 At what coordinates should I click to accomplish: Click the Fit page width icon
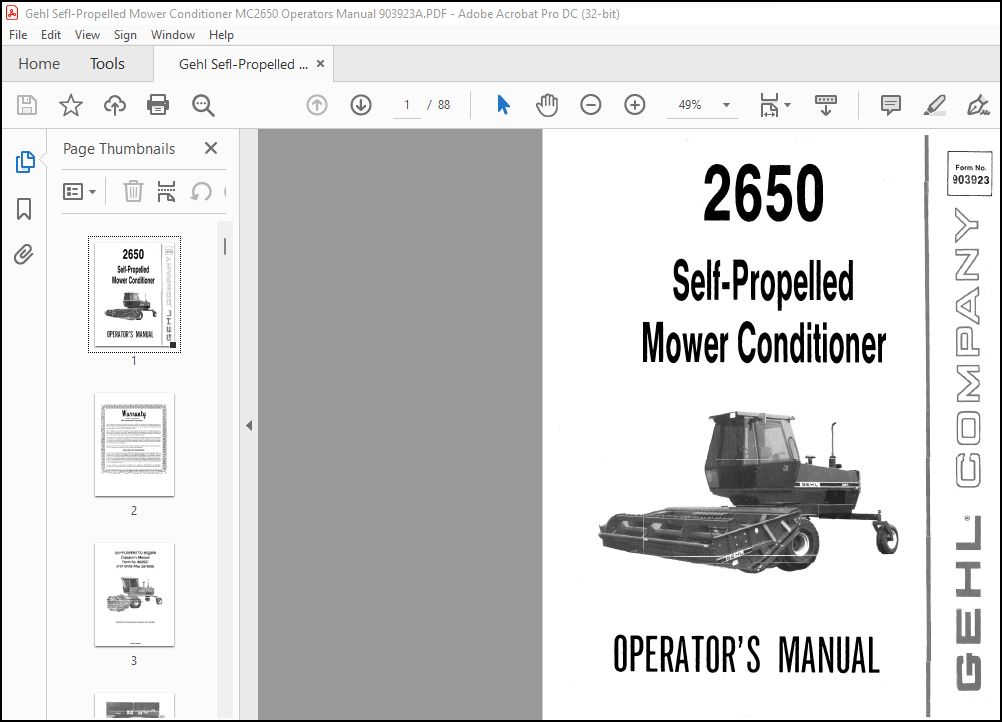[769, 105]
